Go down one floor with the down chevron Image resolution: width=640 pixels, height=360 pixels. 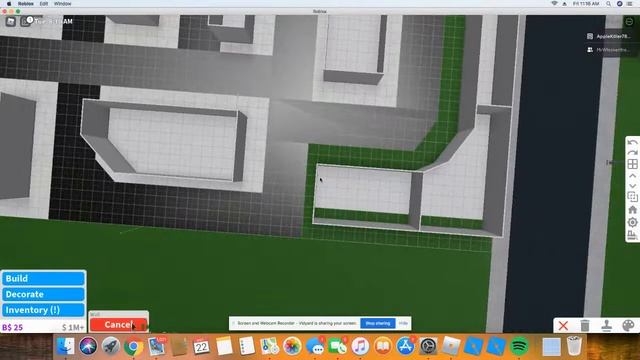point(632,186)
